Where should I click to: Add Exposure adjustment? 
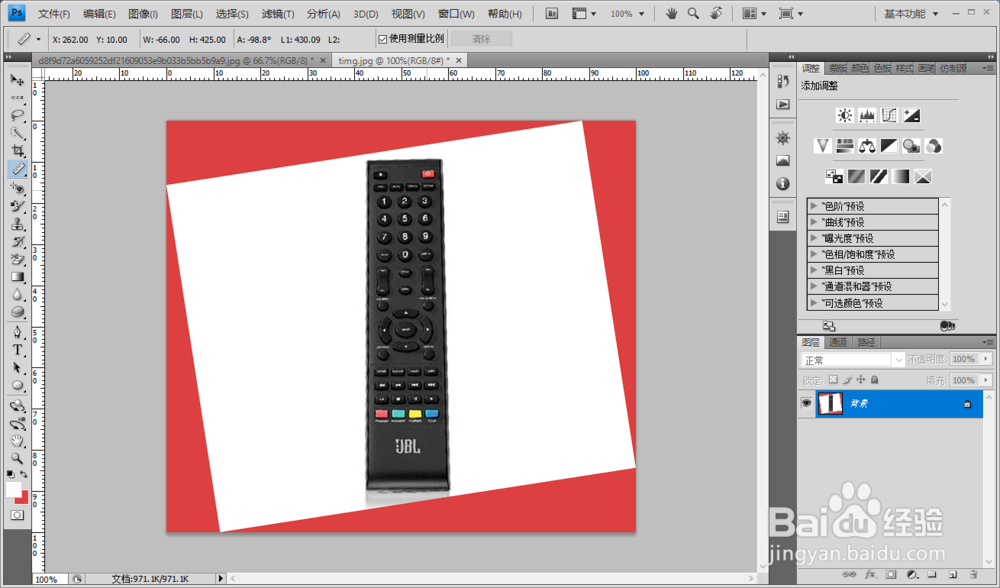(911, 115)
